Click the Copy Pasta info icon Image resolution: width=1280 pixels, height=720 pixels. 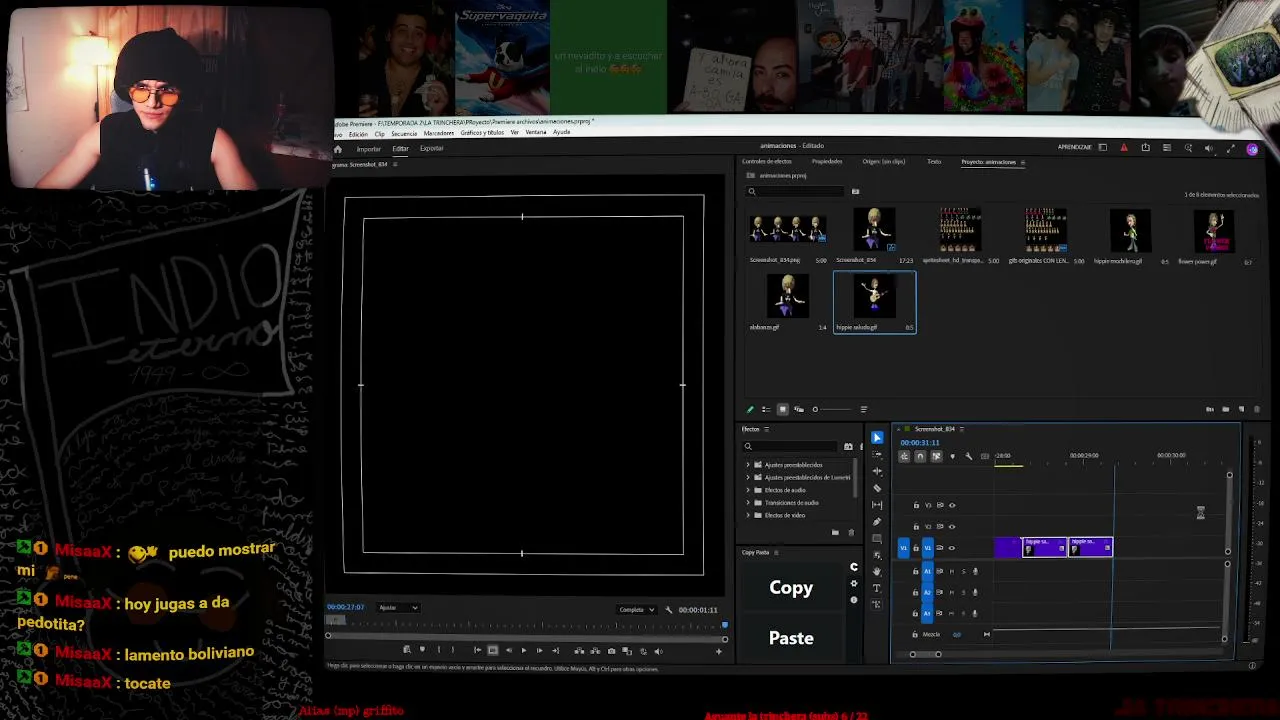click(x=853, y=600)
